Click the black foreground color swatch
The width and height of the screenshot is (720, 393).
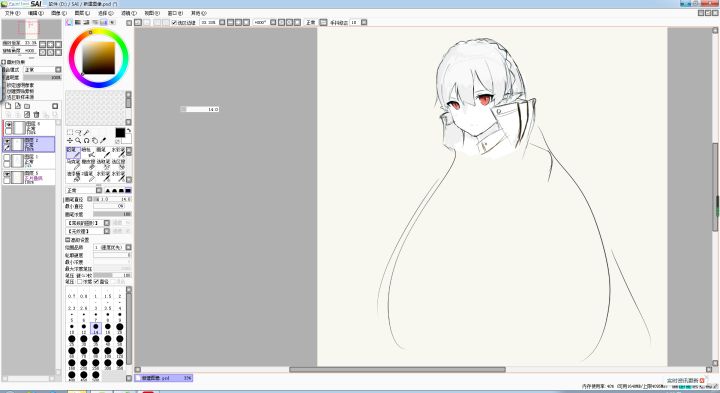pyautogui.click(x=120, y=133)
